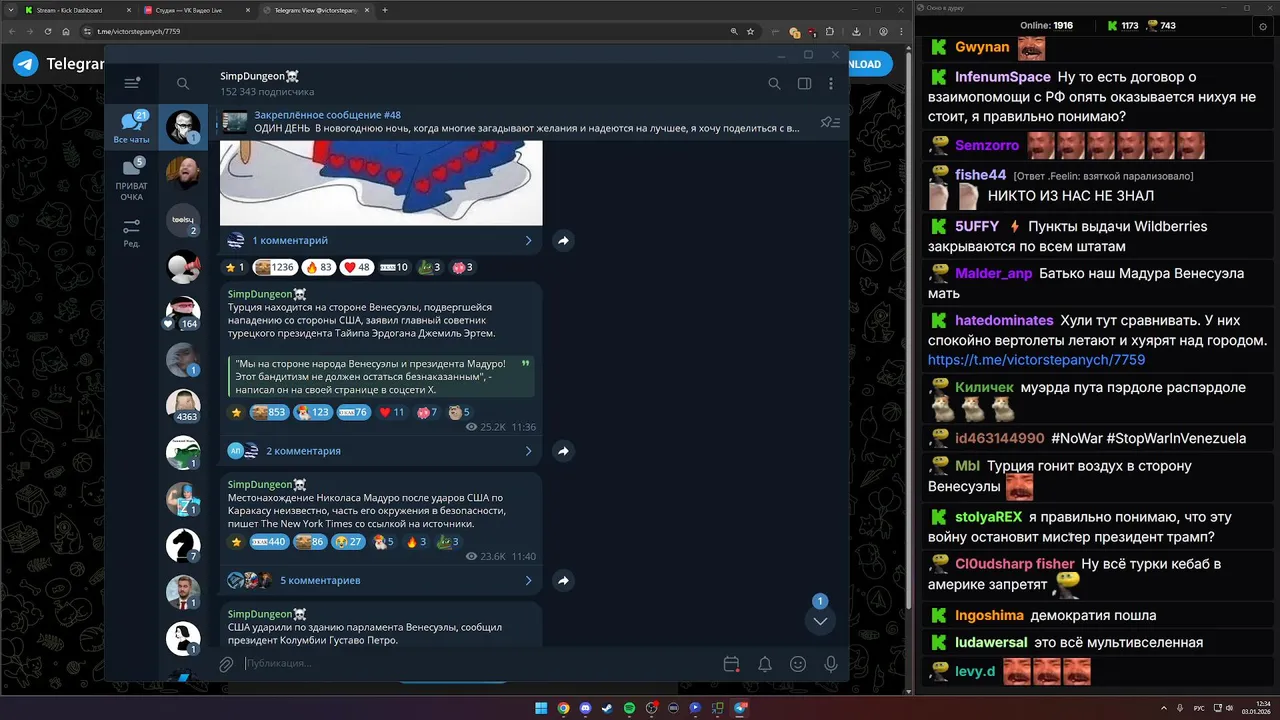Expand the 1 комментарий chevron arrow
1280x720 pixels.
click(x=528, y=240)
